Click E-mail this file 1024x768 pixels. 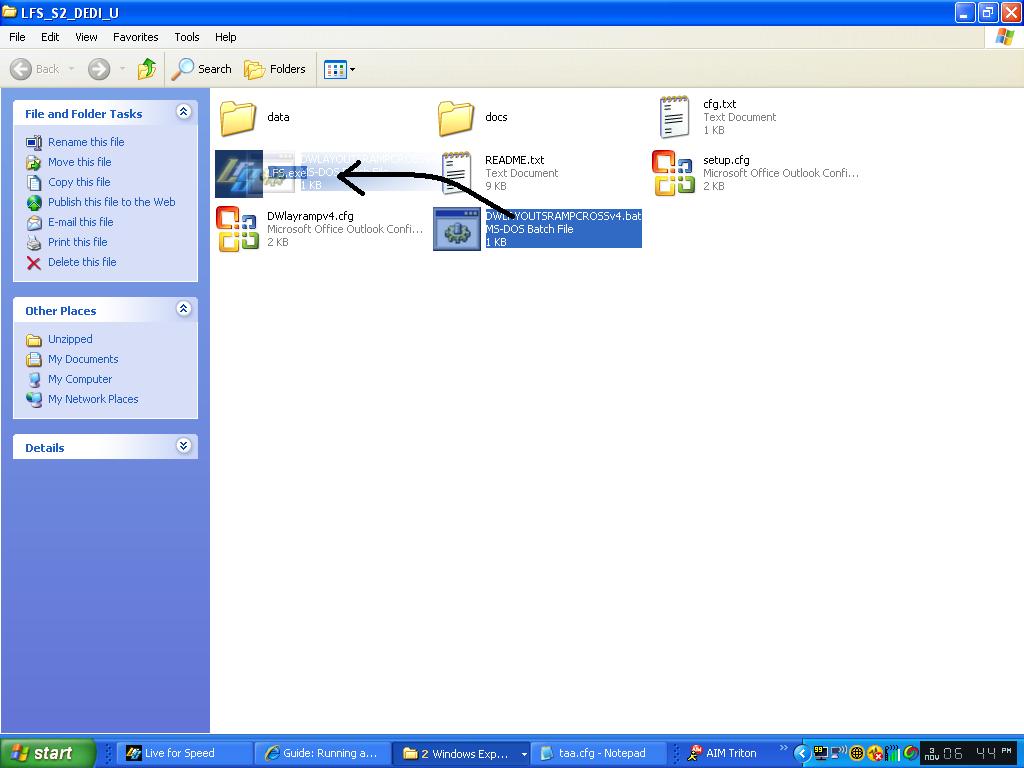pyautogui.click(x=81, y=222)
